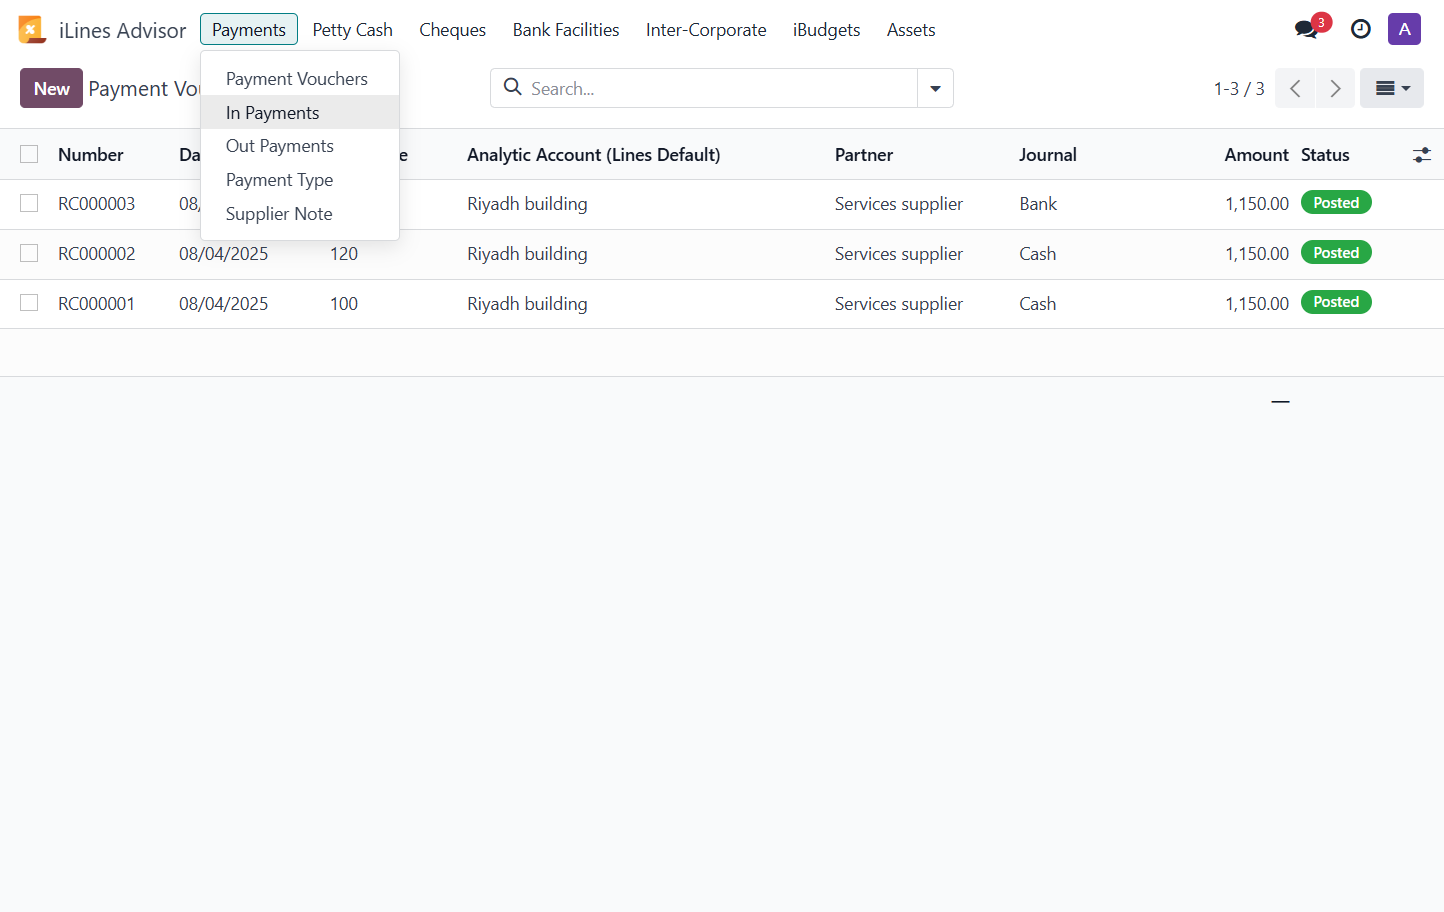Viewport: 1444px width, 912px height.
Task: Tick the select-all header checkbox
Action: [x=29, y=154]
